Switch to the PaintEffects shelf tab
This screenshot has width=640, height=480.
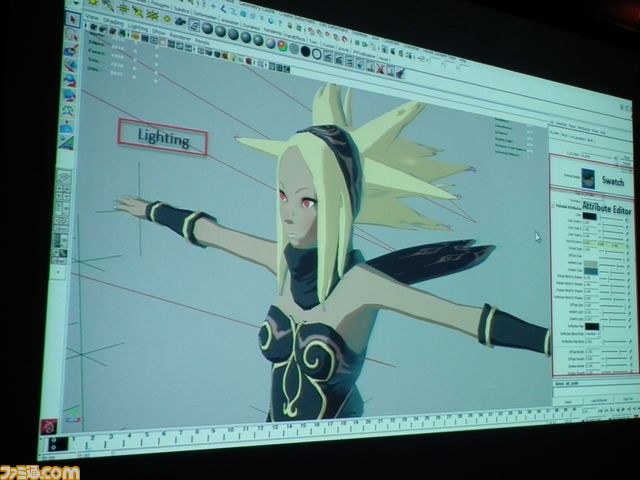(x=295, y=38)
